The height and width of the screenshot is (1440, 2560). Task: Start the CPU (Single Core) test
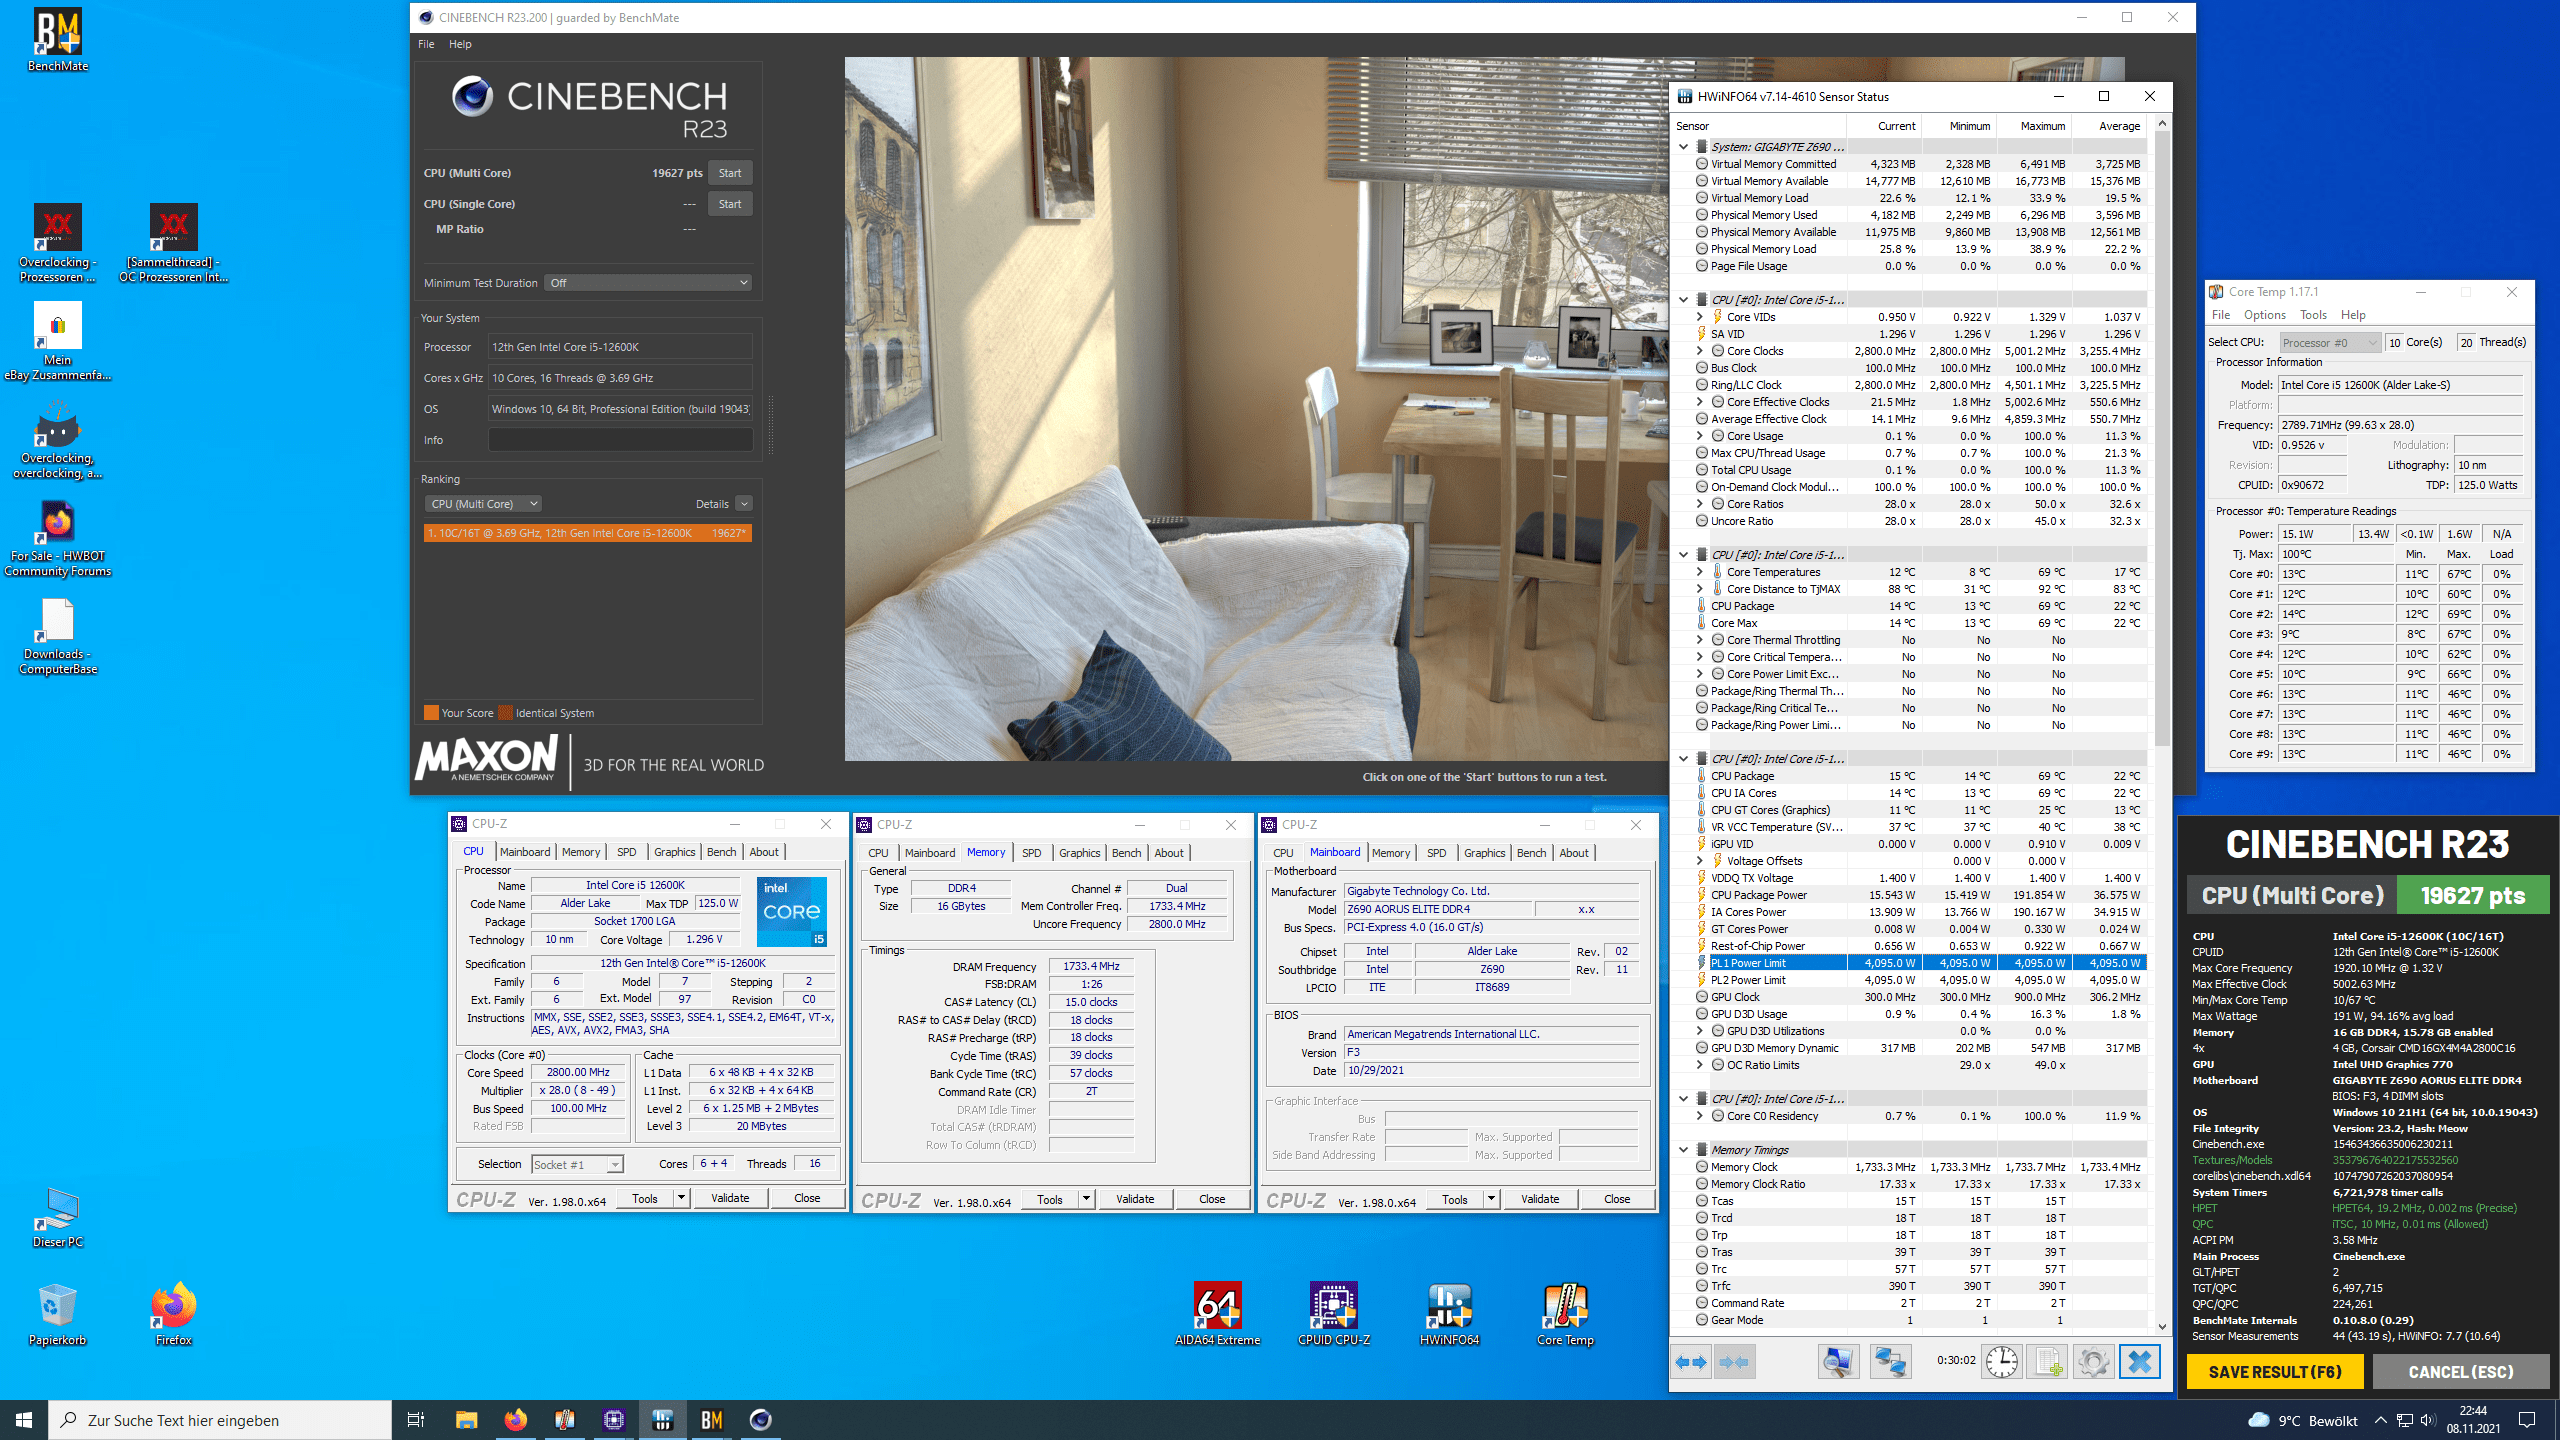(x=730, y=204)
